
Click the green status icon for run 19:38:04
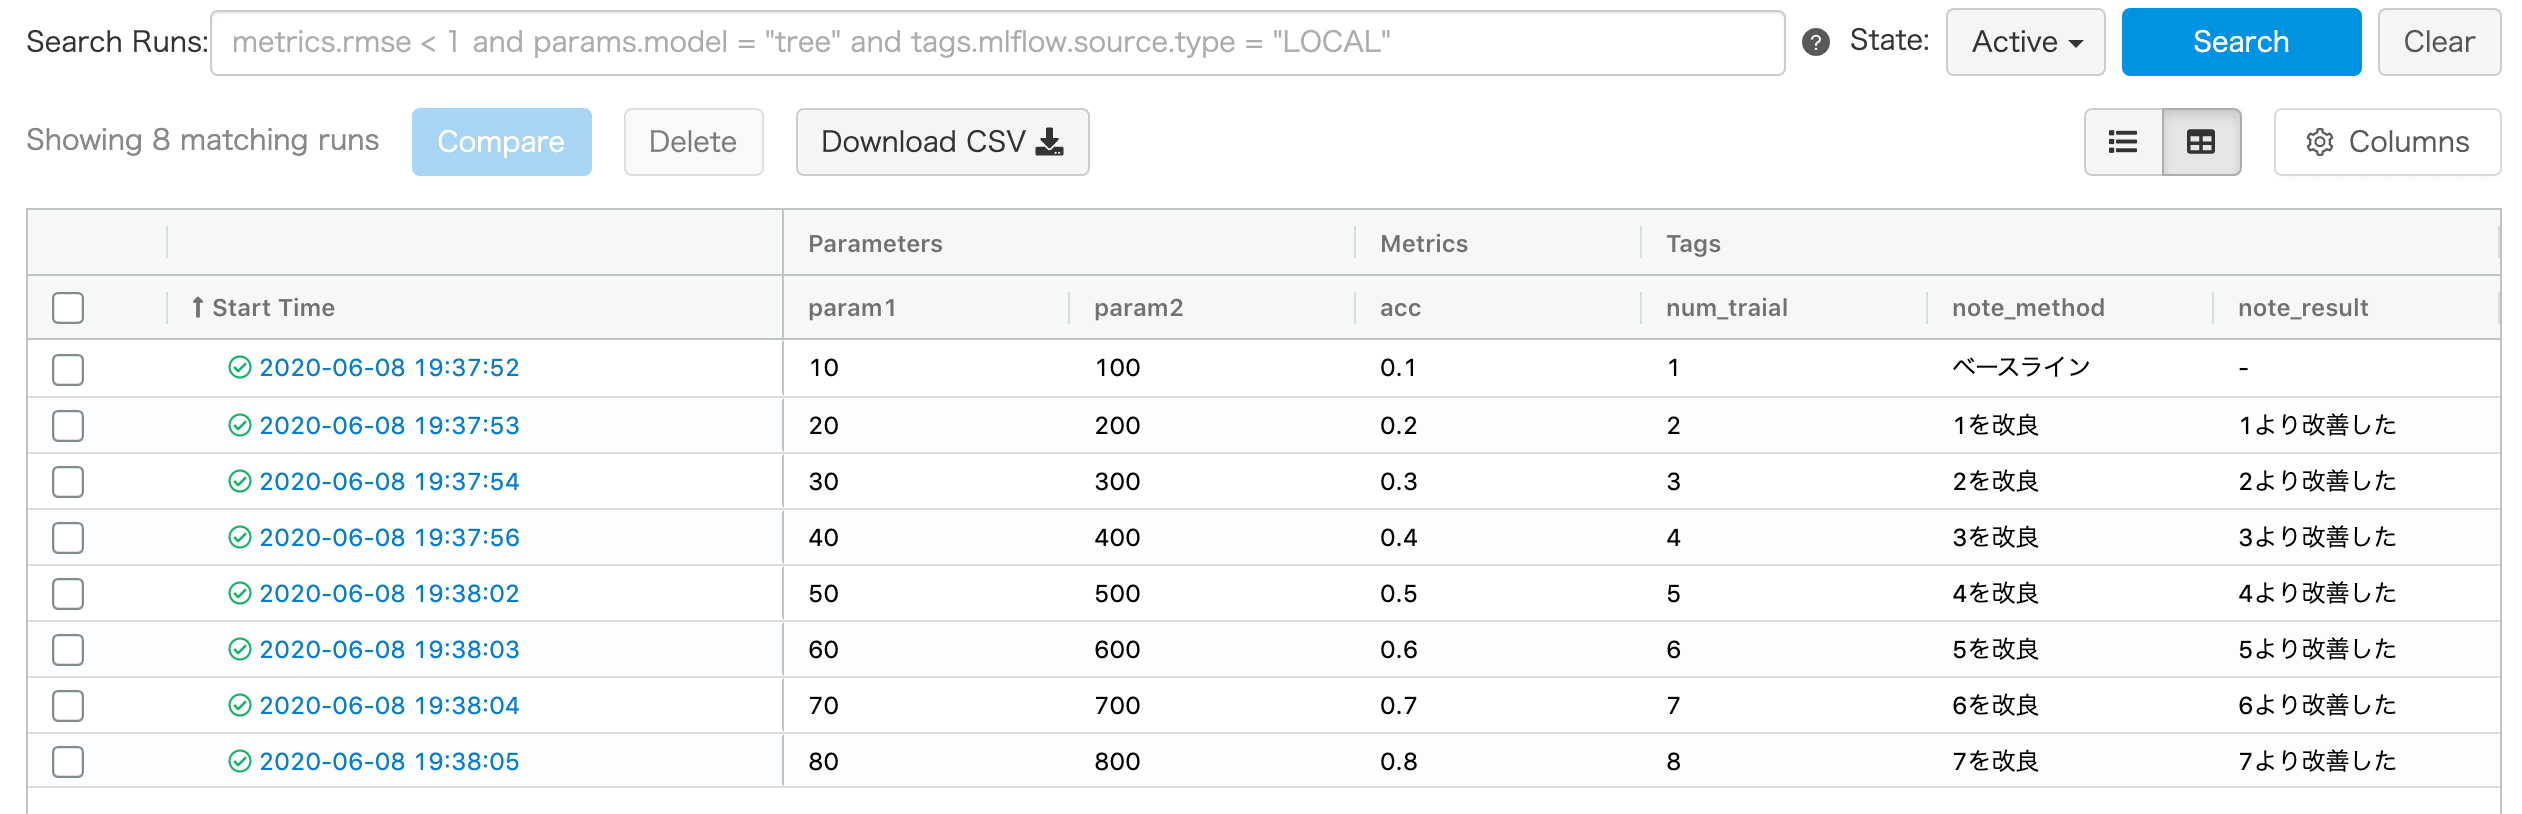click(240, 705)
